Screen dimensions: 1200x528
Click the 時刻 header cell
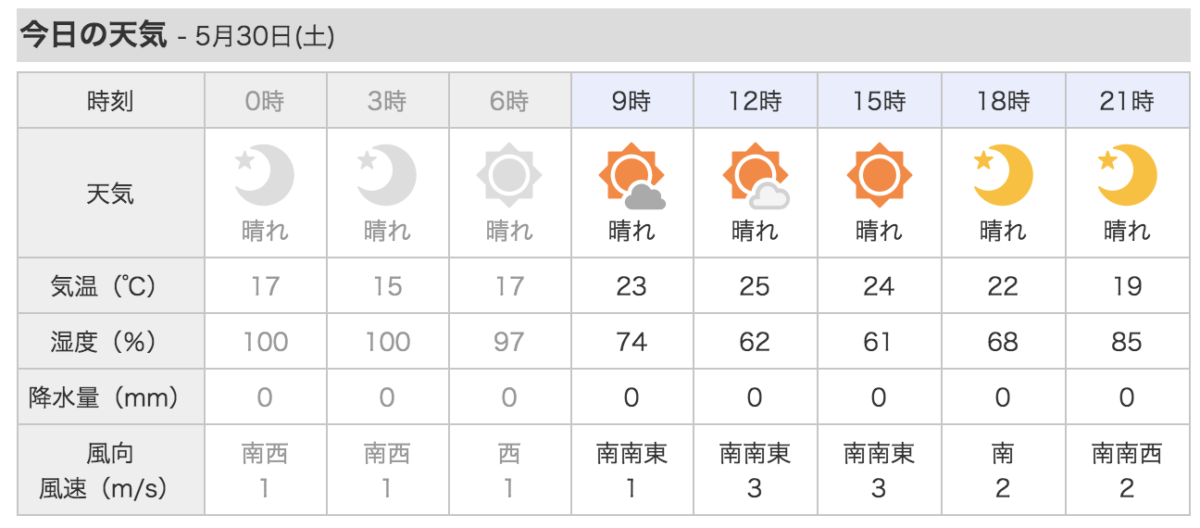click(x=111, y=100)
